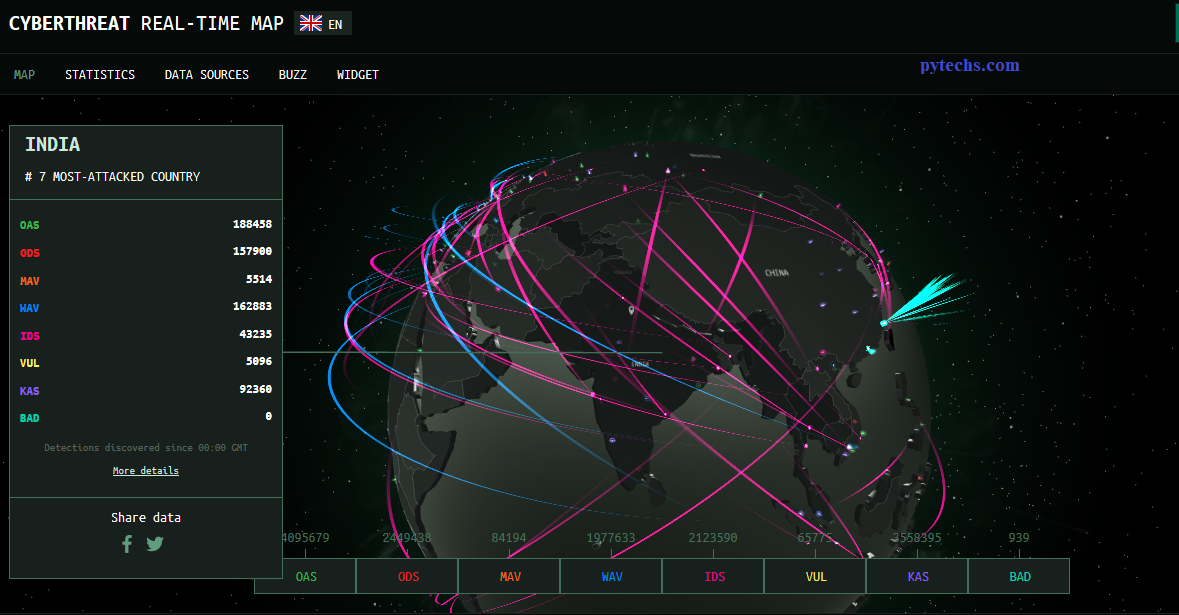
Task: Click the ODS value 157900
Action: (252, 251)
